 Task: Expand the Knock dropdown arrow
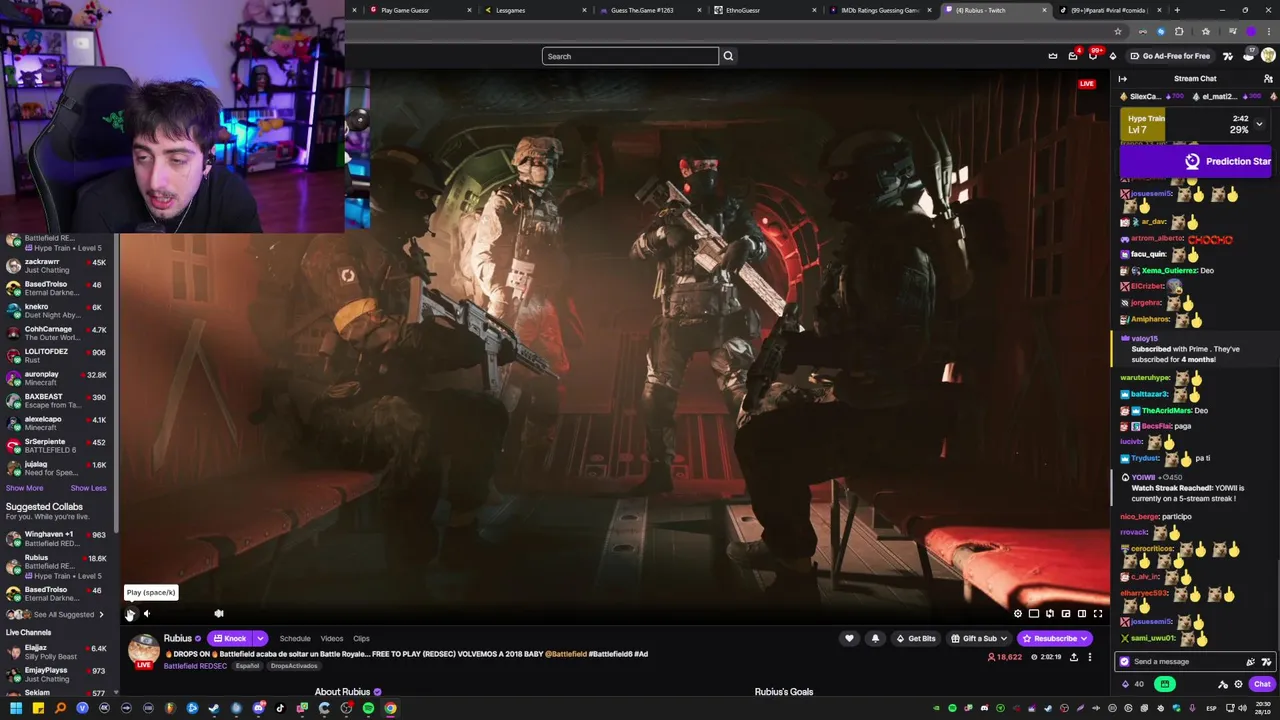tap(260, 638)
